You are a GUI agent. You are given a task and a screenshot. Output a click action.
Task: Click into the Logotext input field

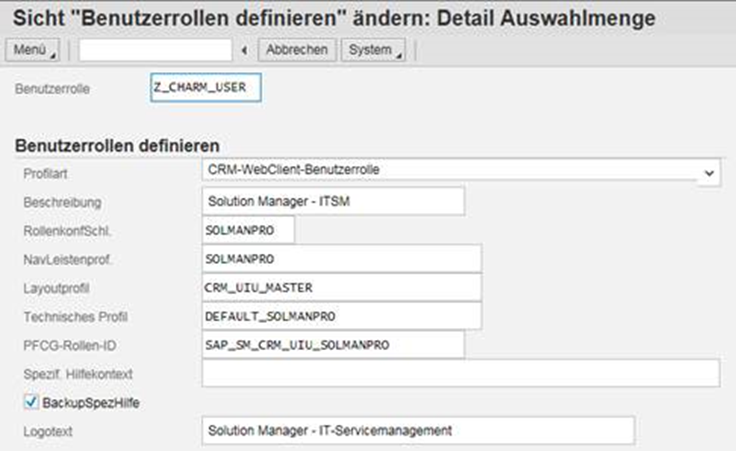417,430
